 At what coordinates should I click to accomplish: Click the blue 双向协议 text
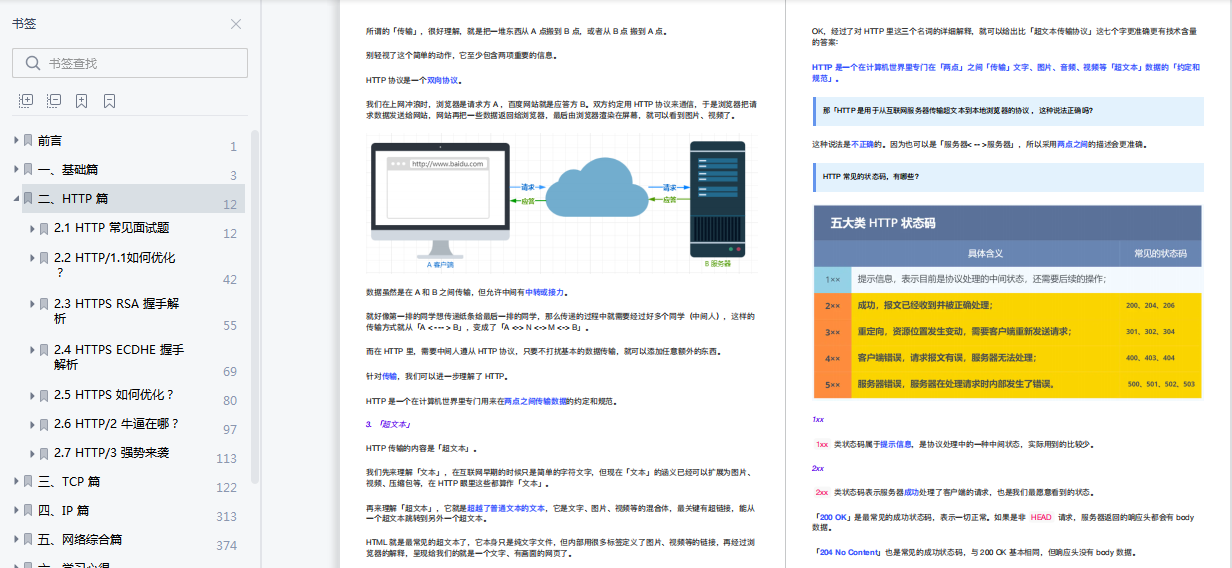[443, 80]
